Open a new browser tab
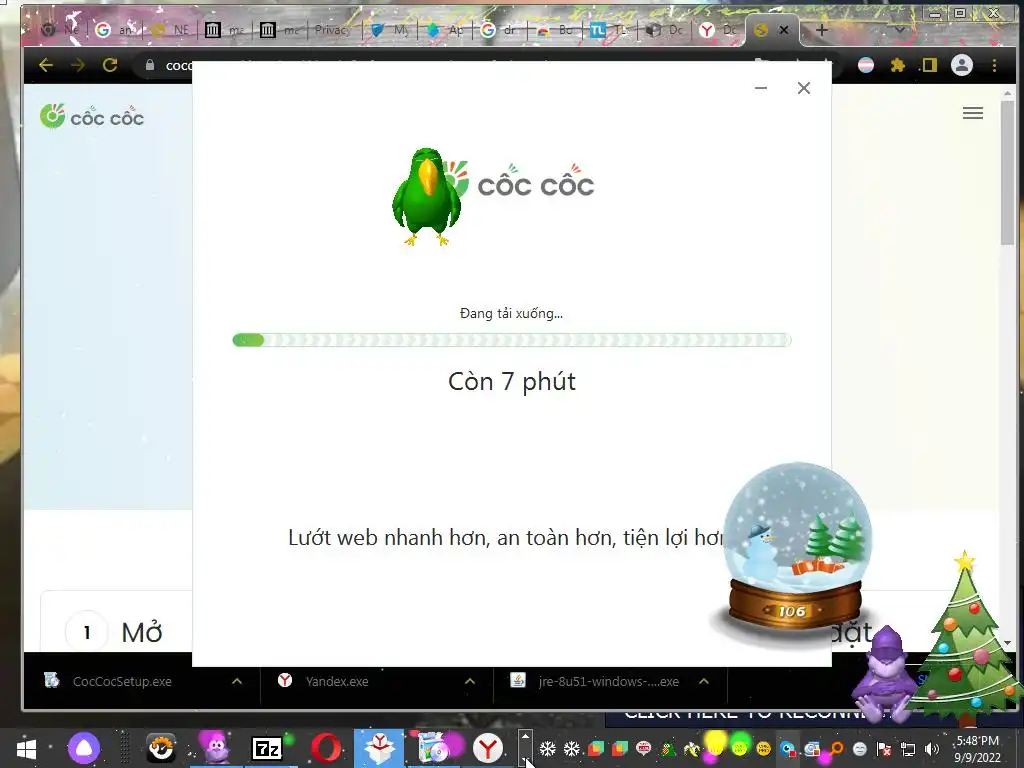The image size is (1024, 768). (x=822, y=30)
